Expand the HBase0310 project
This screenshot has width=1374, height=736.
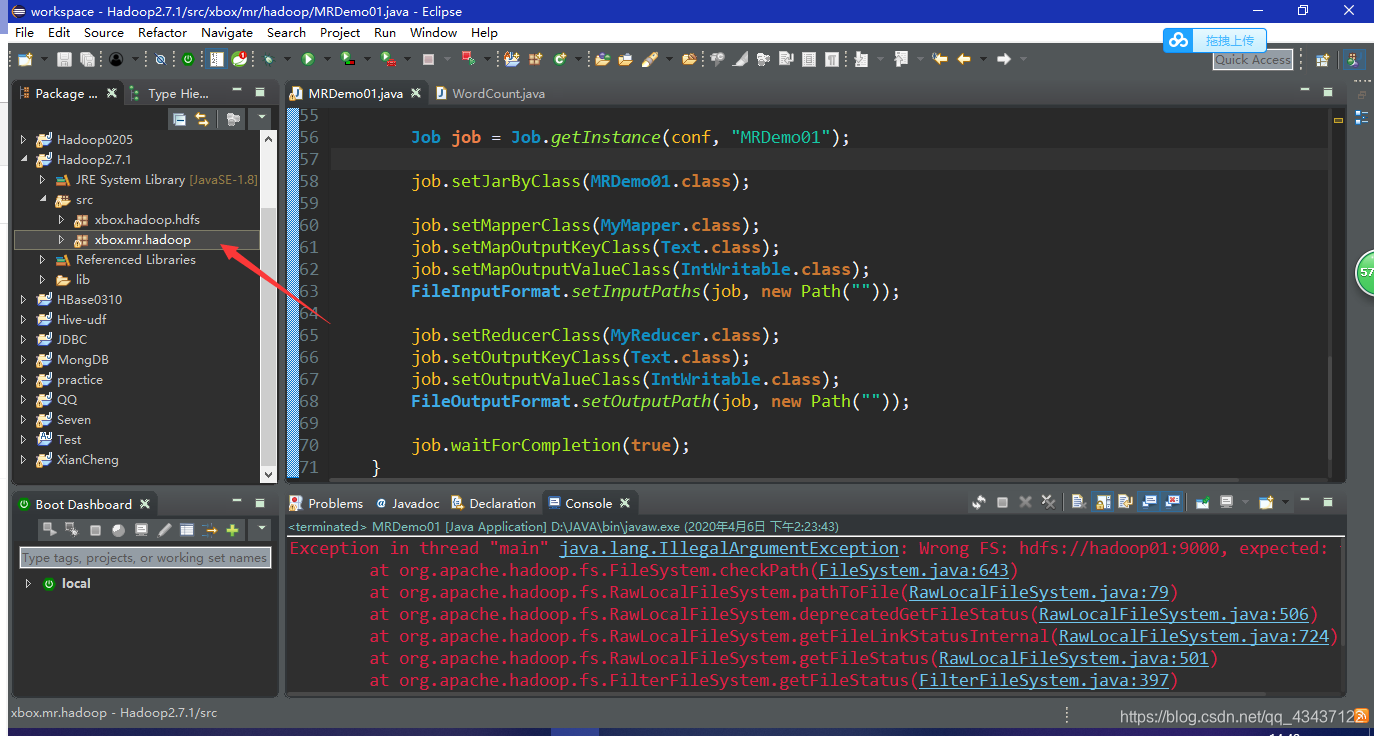point(25,299)
